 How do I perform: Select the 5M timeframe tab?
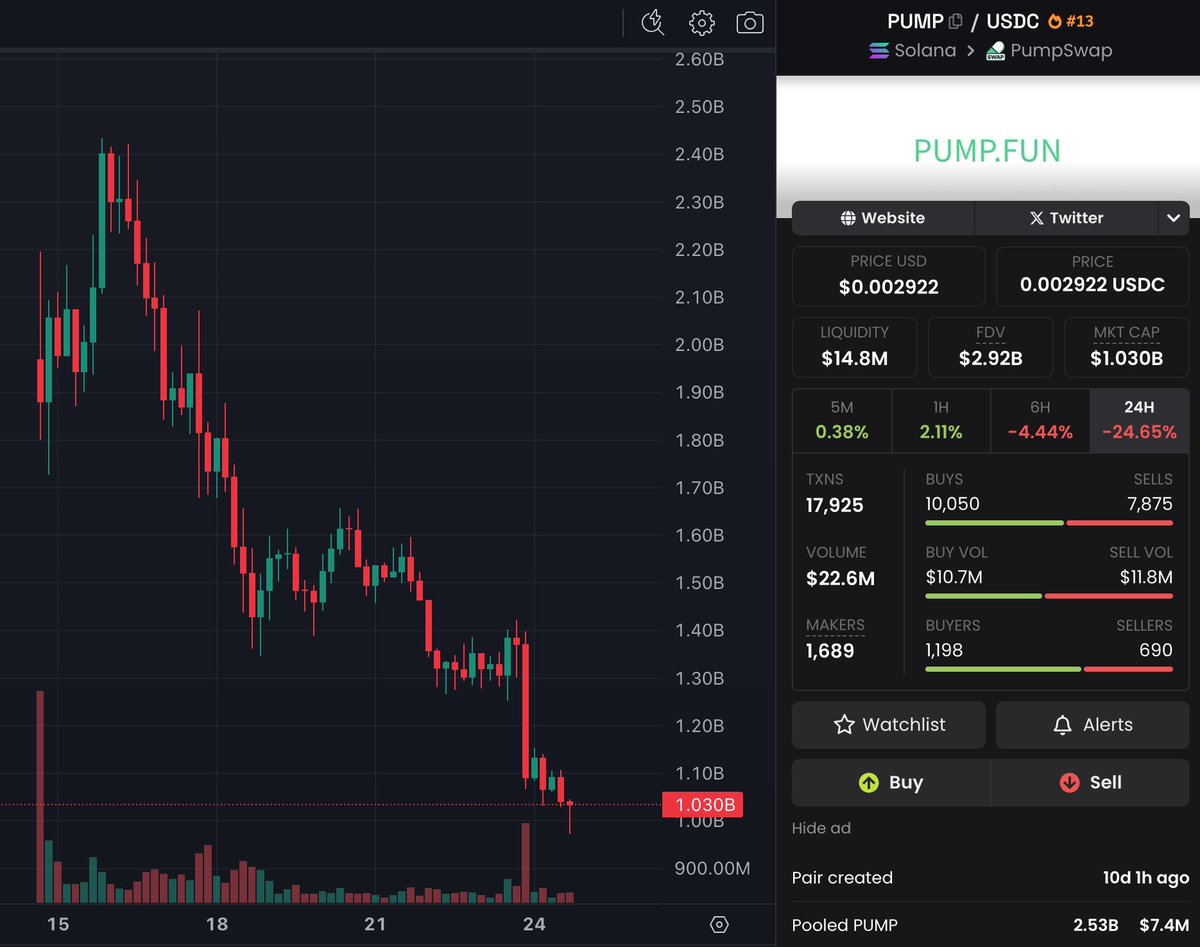[842, 421]
